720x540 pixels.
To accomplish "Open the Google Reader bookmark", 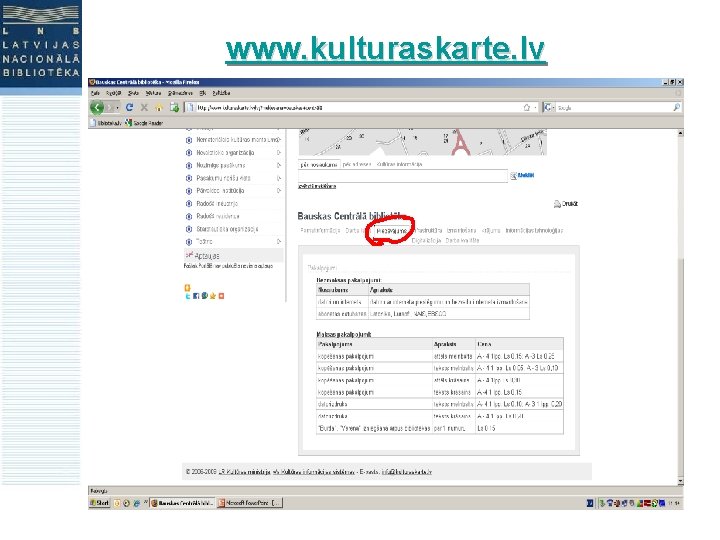I will (x=144, y=123).
